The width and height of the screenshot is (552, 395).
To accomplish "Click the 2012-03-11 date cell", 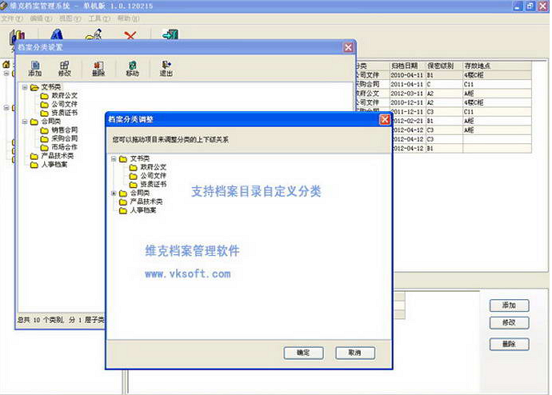I will [407, 93].
